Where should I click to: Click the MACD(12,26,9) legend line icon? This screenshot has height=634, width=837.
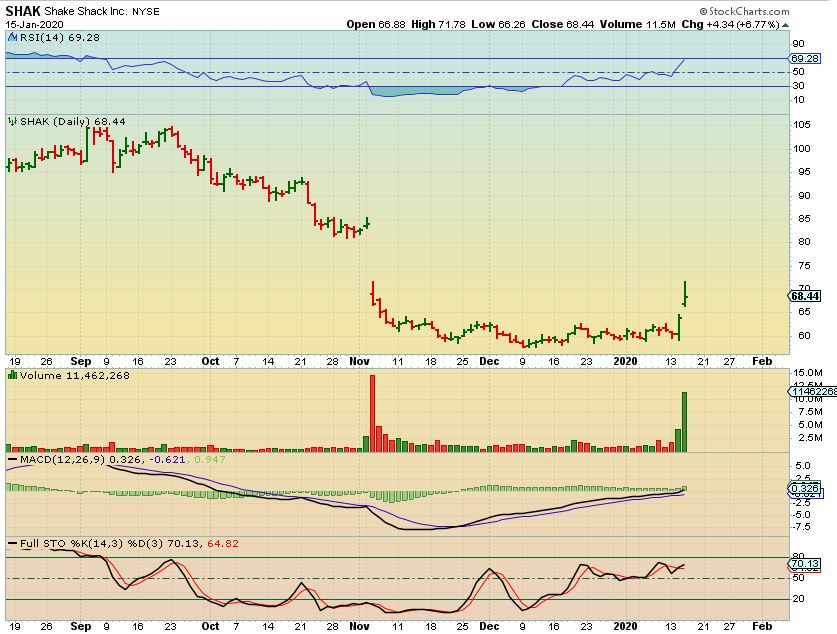coord(10,457)
